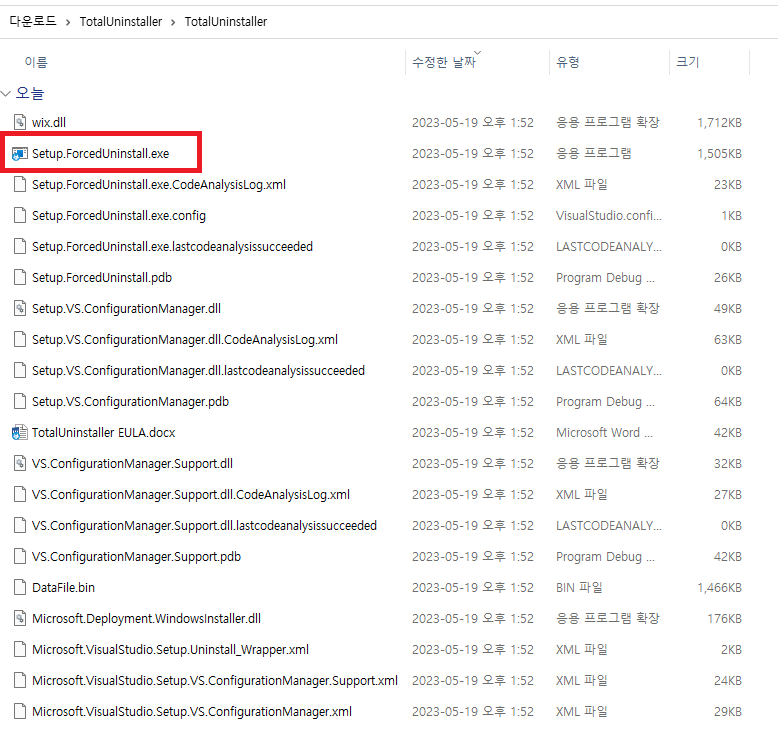Select file name Microsoft.VisualStudio.Setup.Uninstall_Wrapper.xml
This screenshot has width=778, height=750.
(x=170, y=649)
